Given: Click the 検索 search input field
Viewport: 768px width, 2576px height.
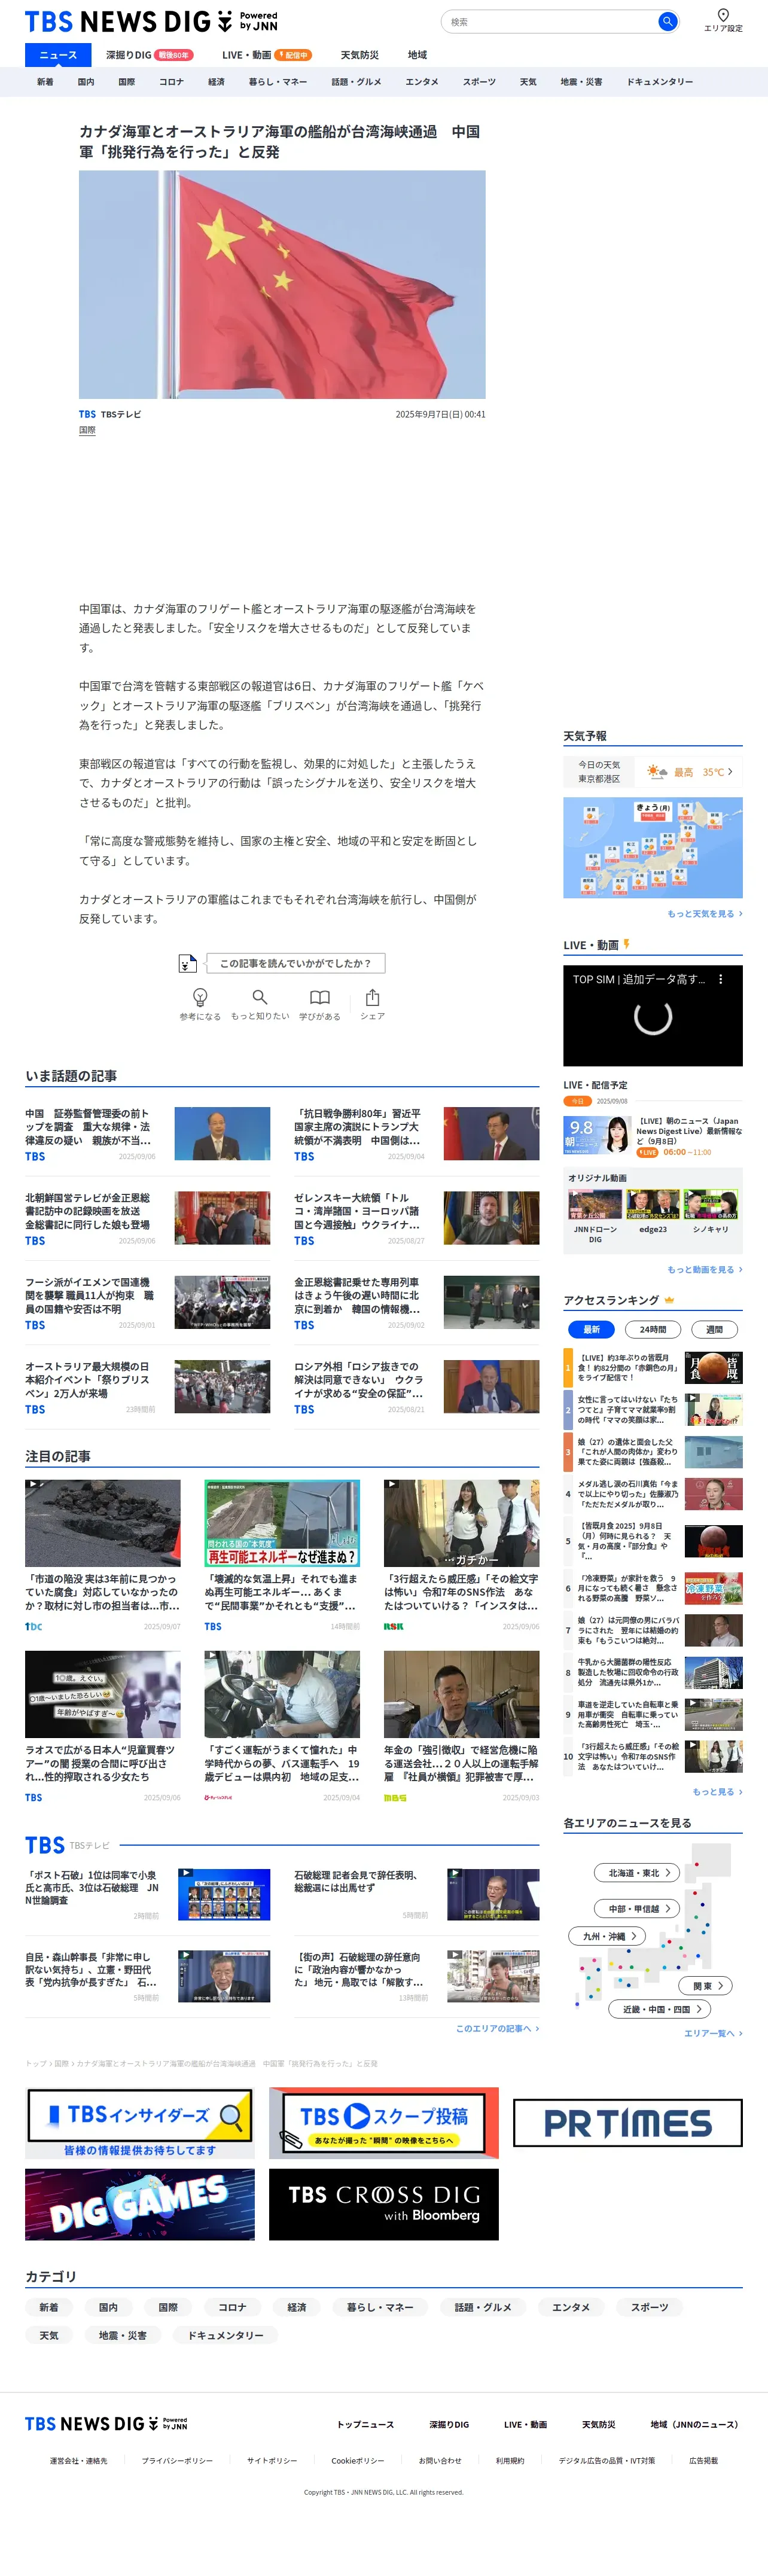Looking at the screenshot, I should coord(550,21).
